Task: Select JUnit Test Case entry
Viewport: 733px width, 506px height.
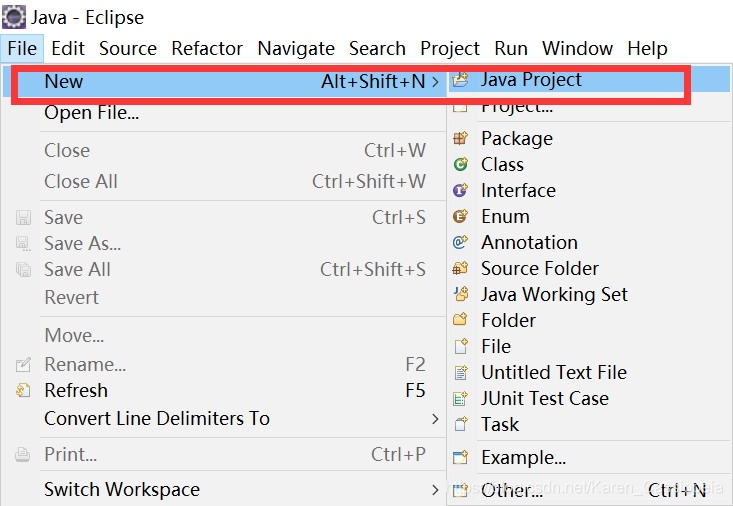Action: (589, 398)
